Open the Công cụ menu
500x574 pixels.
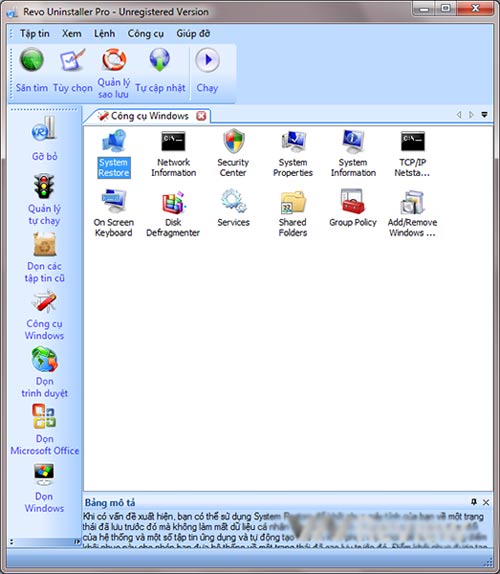click(x=146, y=34)
